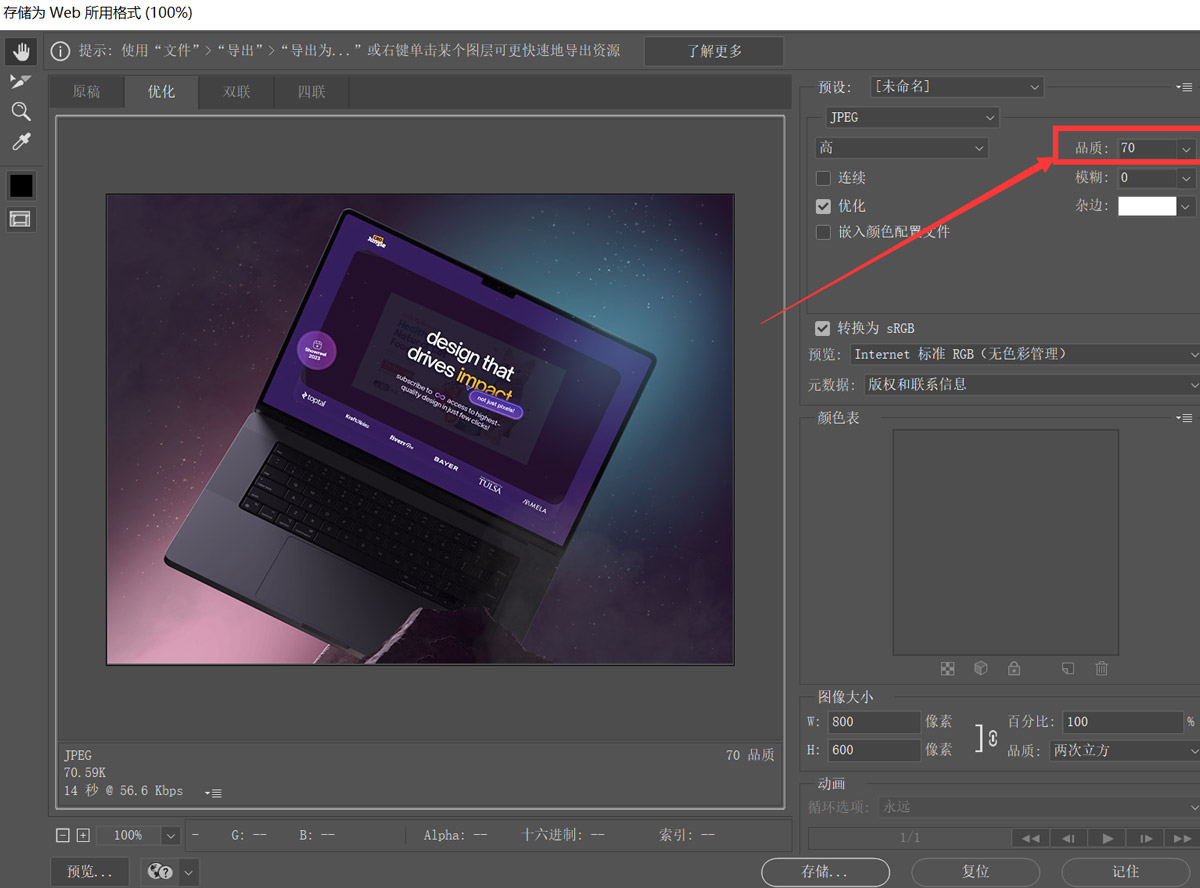Click the info icon beside the tip text

click(60, 51)
